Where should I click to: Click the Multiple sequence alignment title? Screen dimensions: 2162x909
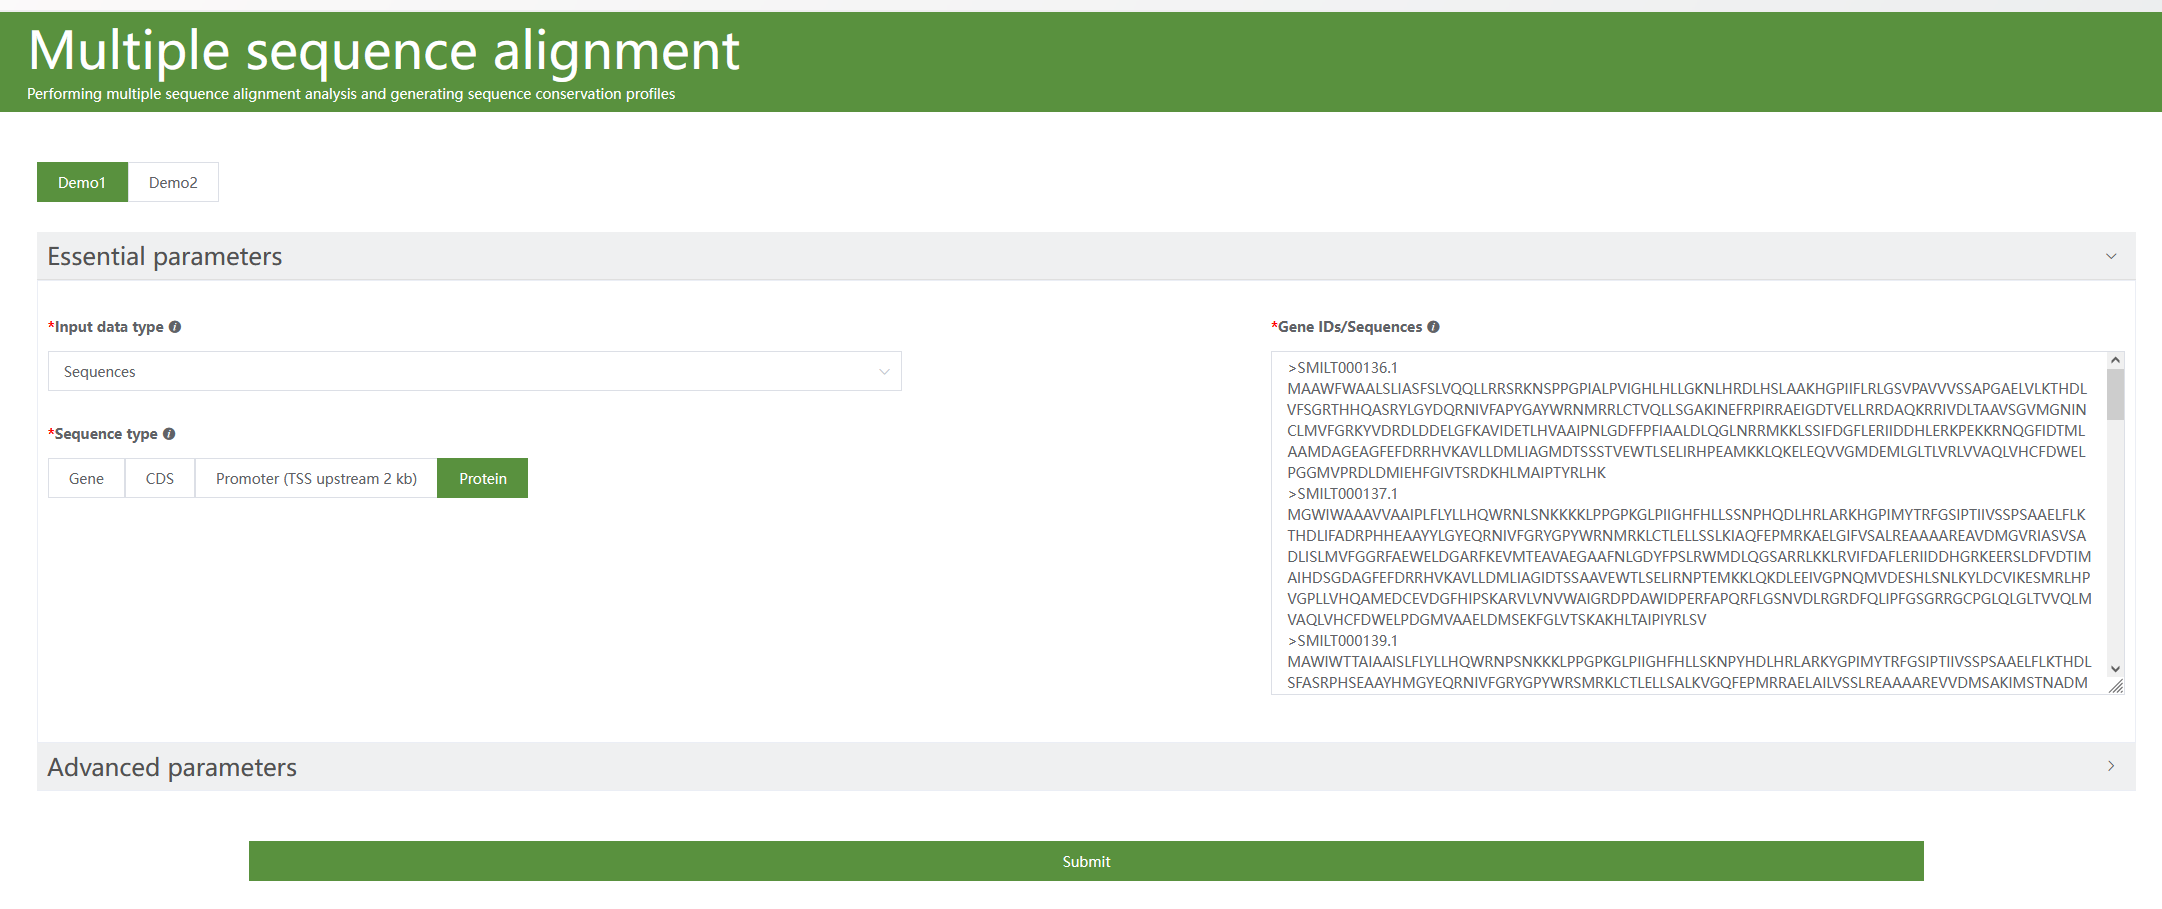point(384,51)
